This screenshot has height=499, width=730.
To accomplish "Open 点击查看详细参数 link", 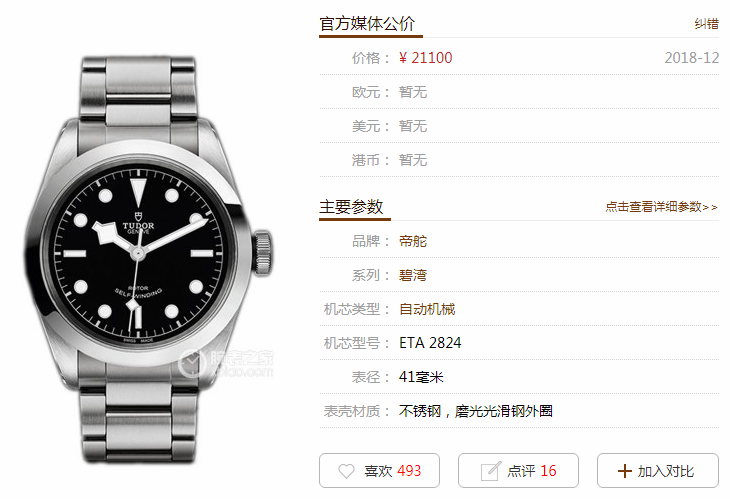I will (661, 207).
